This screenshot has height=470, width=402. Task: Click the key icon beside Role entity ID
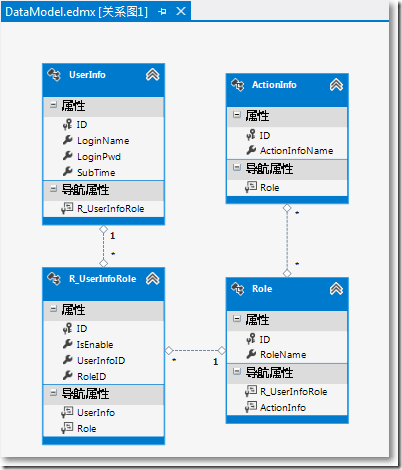pyautogui.click(x=251, y=339)
